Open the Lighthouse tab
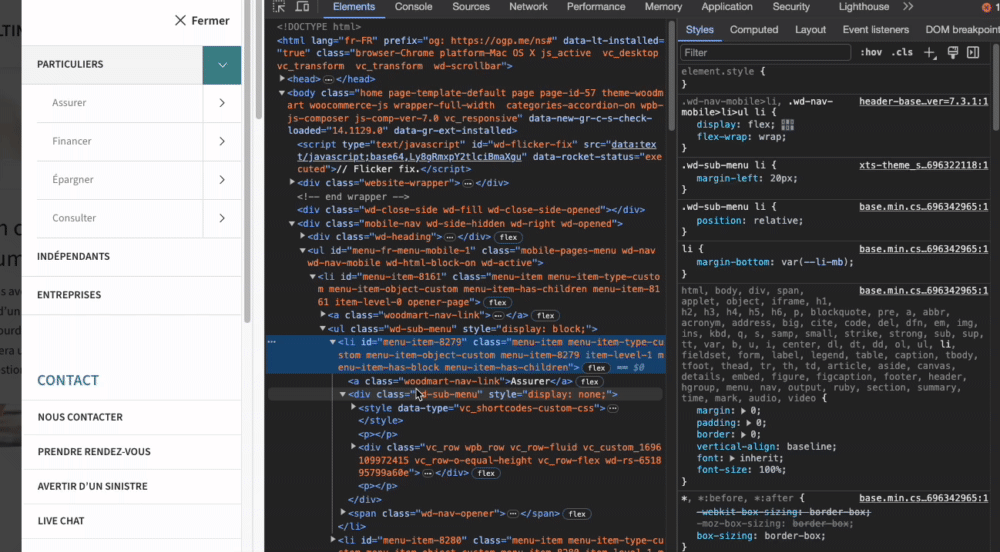The height and width of the screenshot is (552, 1000). [x=864, y=7]
